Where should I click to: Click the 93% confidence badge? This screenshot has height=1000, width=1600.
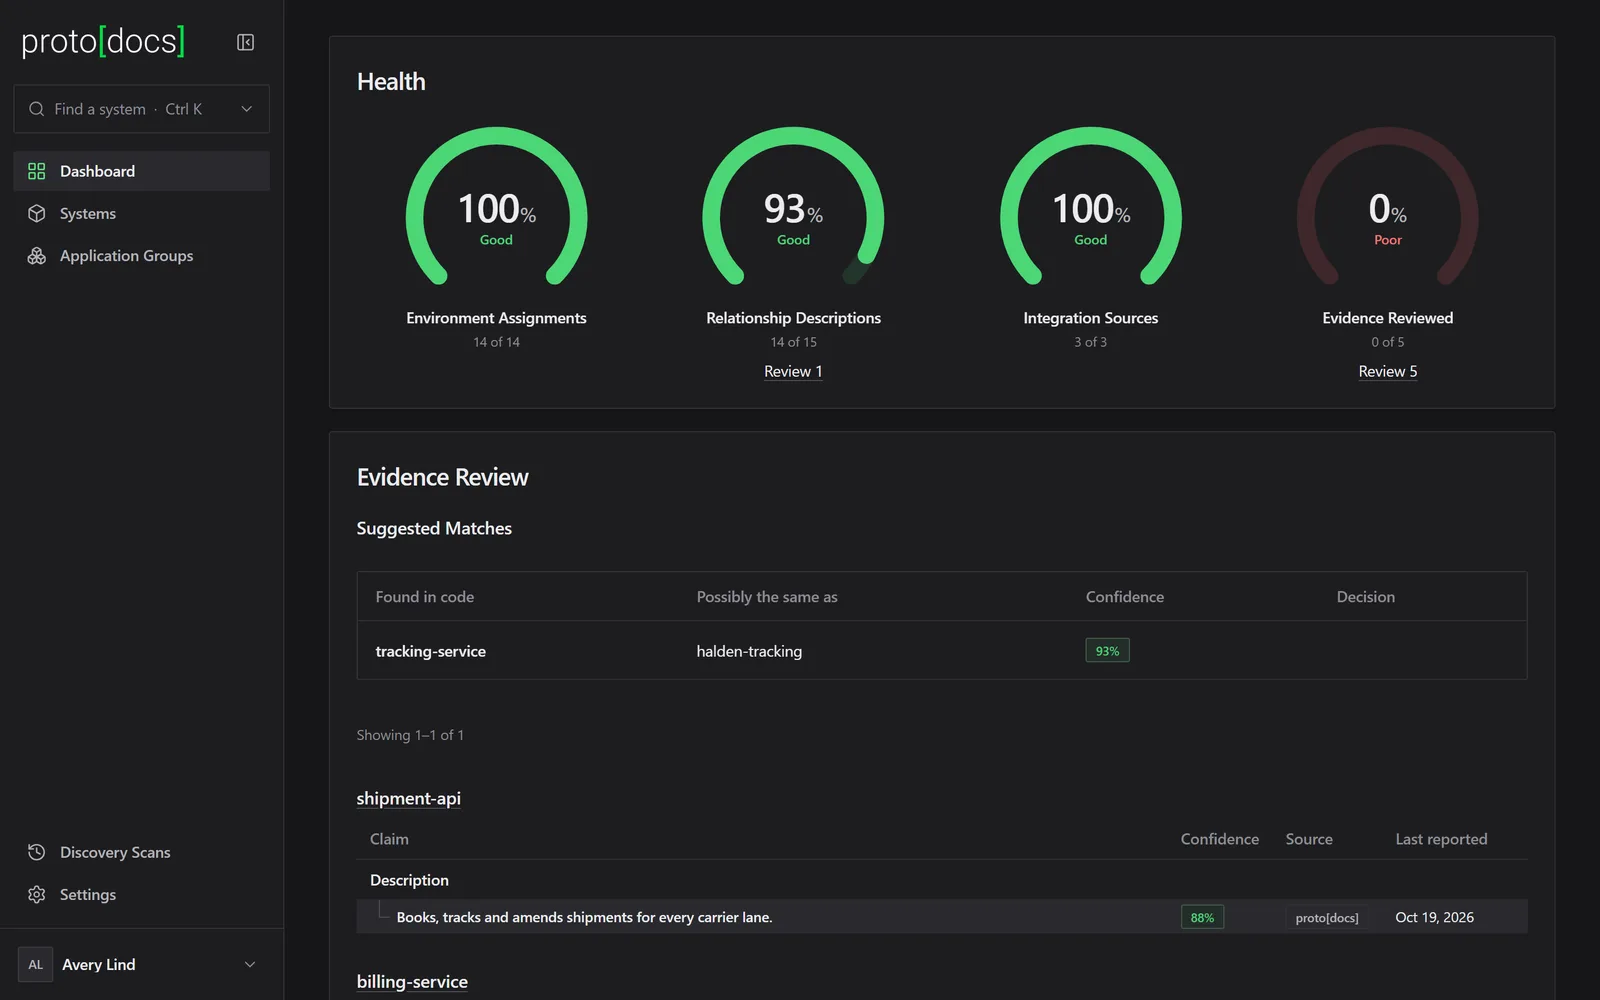(1107, 651)
